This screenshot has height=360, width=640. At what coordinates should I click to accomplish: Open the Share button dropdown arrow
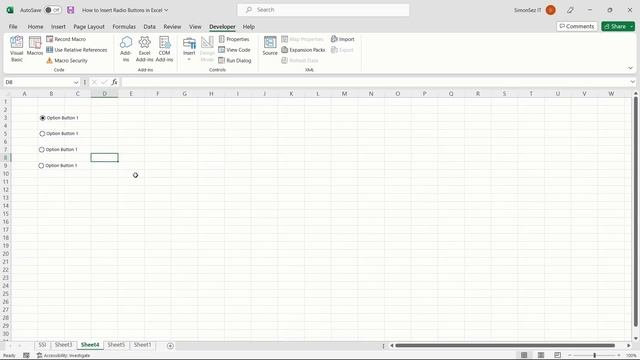coord(632,26)
